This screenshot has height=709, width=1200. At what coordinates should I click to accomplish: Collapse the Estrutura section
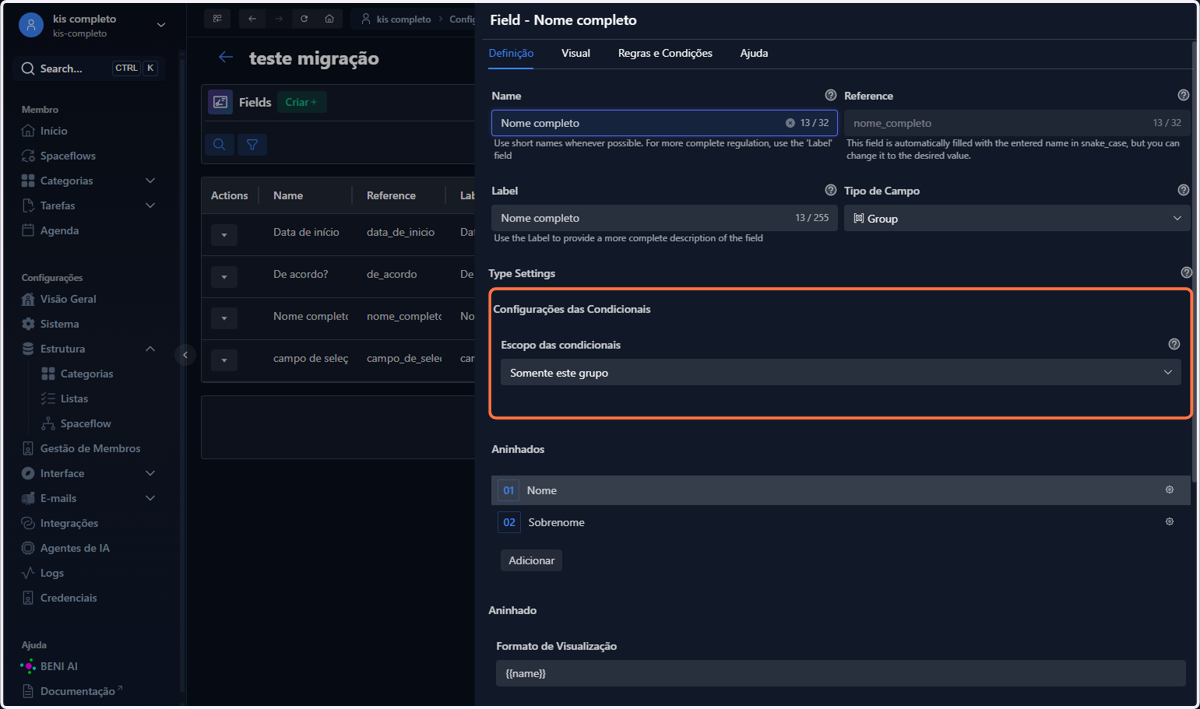(150, 349)
